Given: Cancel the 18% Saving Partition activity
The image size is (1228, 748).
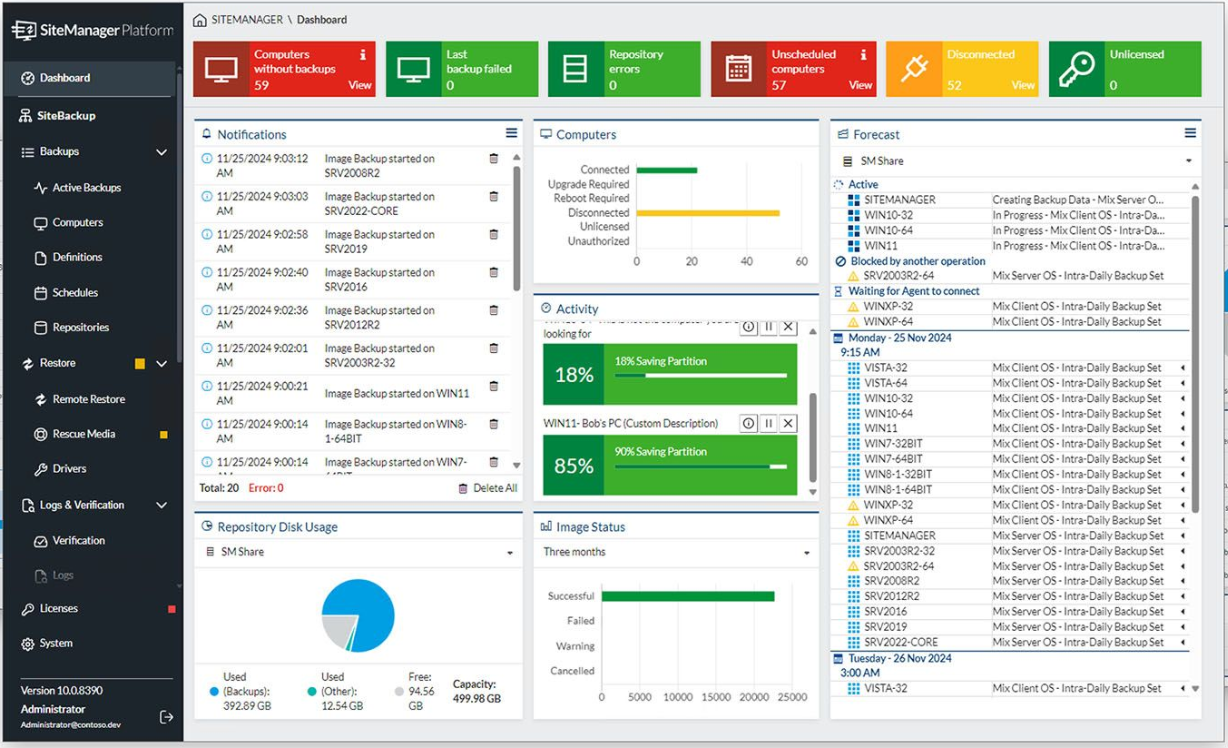Looking at the screenshot, I should 788,327.
